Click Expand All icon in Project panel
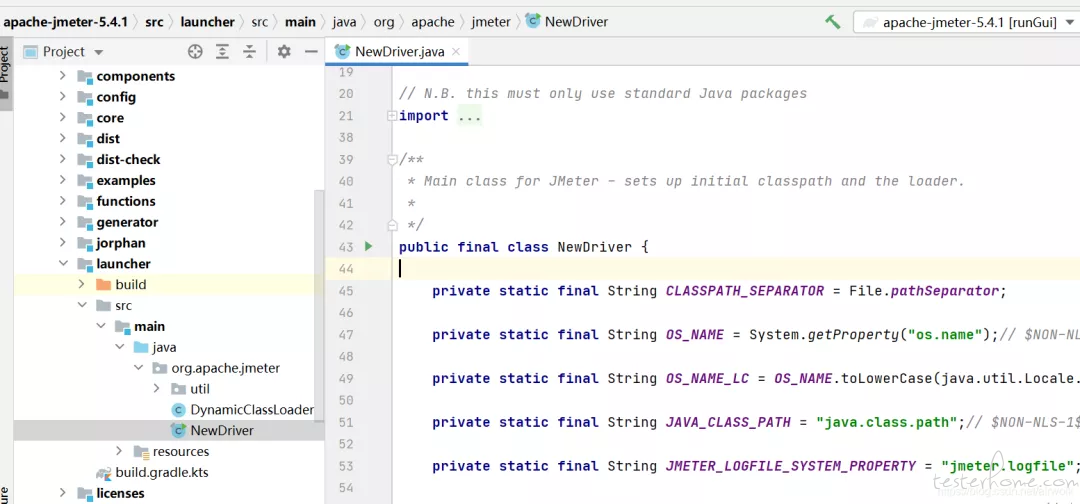1080x504 pixels. pos(222,52)
